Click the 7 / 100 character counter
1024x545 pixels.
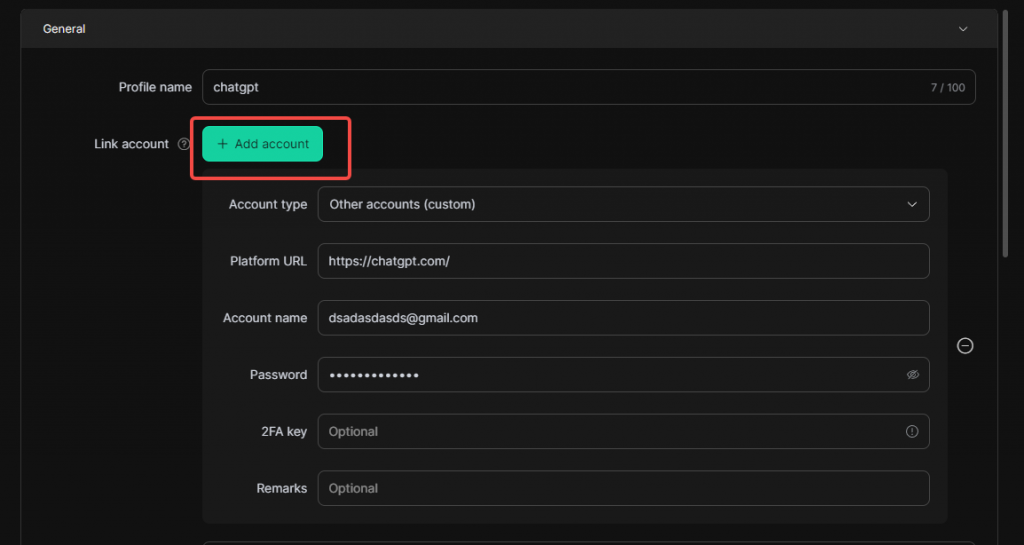pos(948,87)
